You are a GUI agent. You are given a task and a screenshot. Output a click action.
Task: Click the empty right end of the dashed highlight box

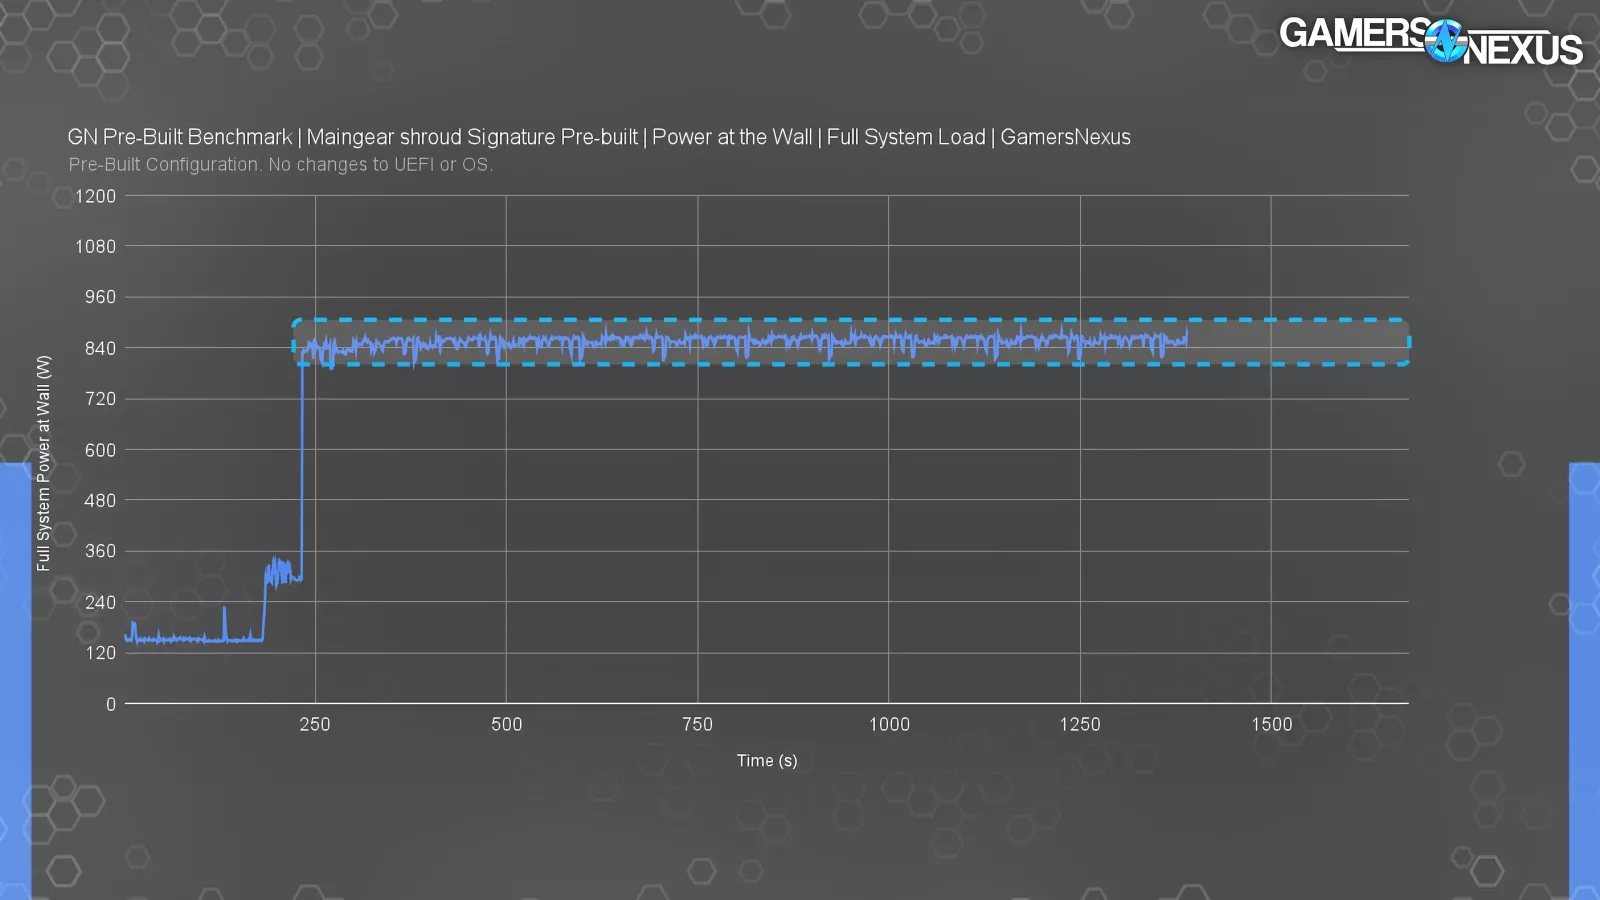tap(1300, 342)
